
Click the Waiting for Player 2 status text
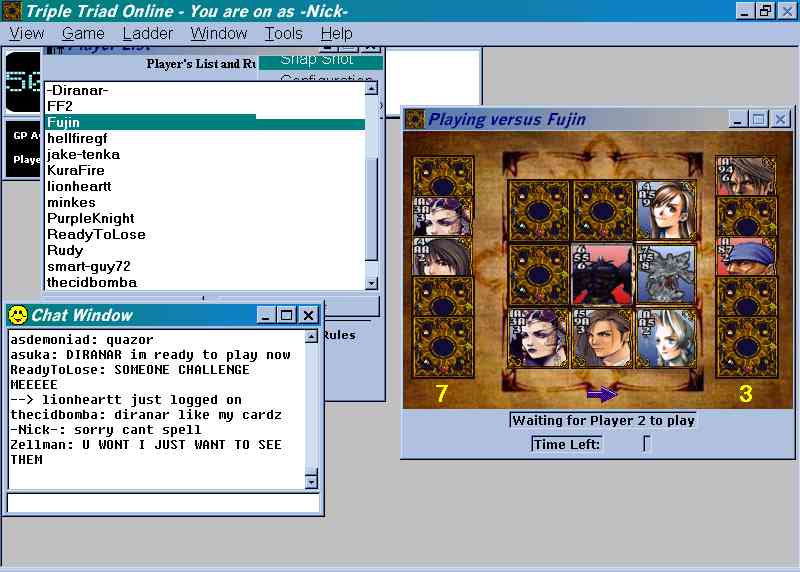[x=603, y=420]
